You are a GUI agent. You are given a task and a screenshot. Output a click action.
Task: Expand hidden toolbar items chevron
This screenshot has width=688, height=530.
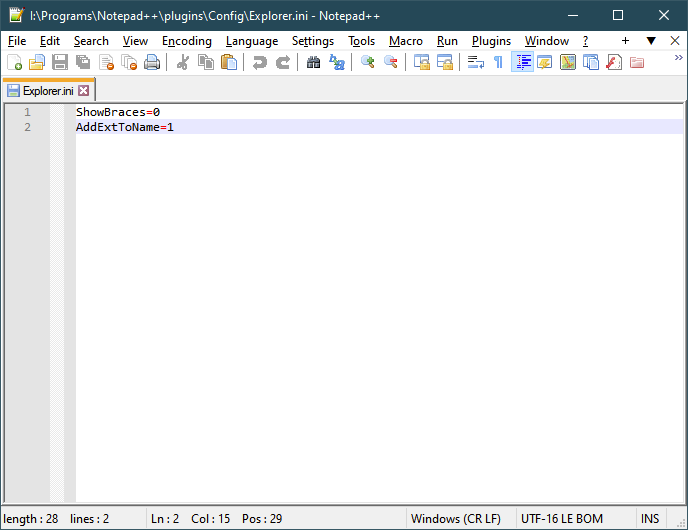tap(678, 57)
